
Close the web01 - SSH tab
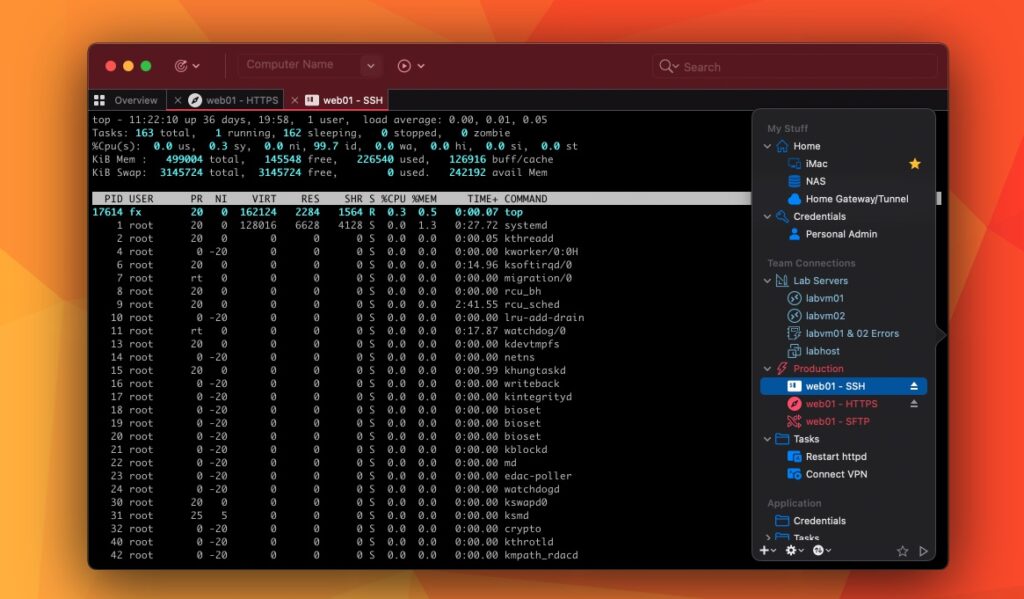click(295, 100)
